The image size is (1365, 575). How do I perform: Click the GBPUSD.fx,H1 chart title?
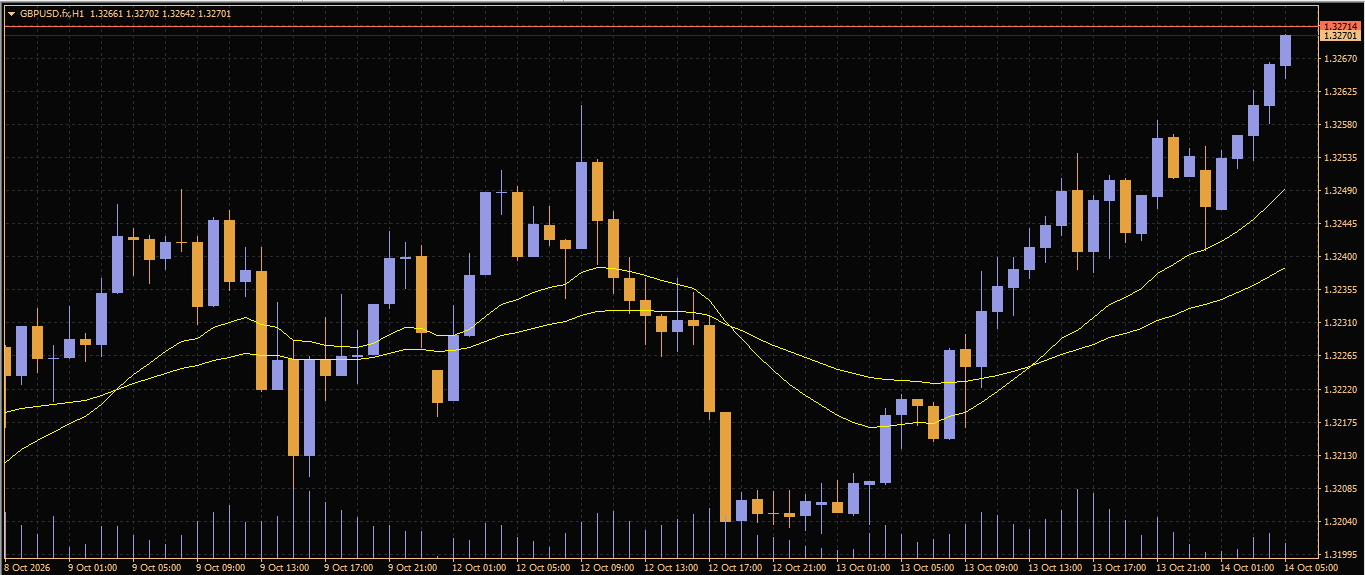pos(52,14)
